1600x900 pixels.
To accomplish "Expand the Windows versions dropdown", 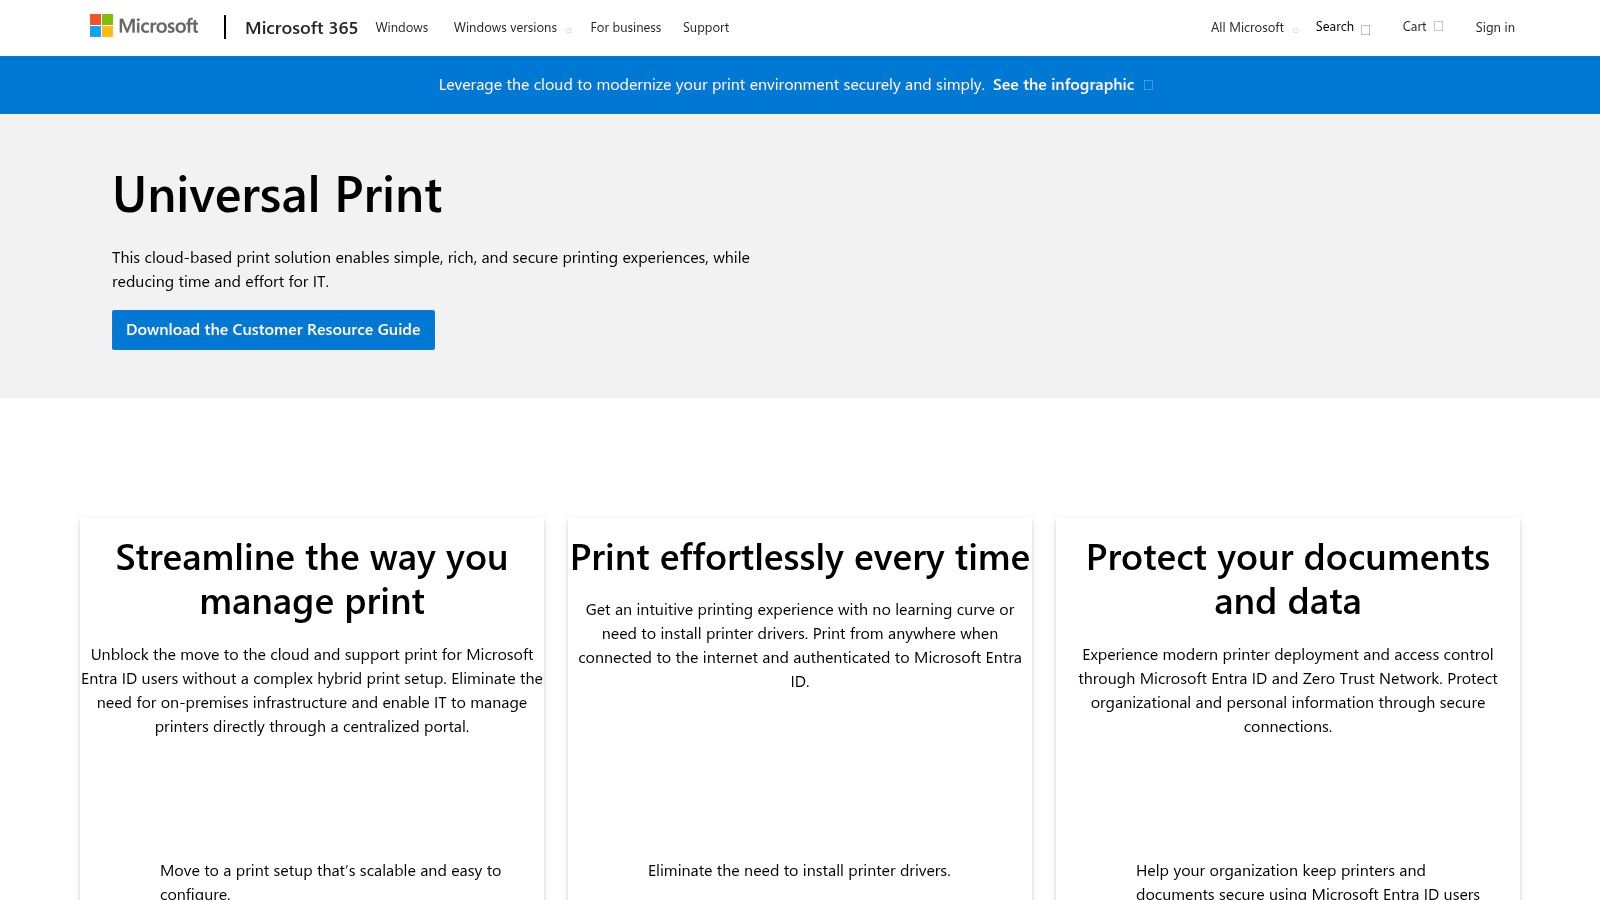I will (x=505, y=27).
